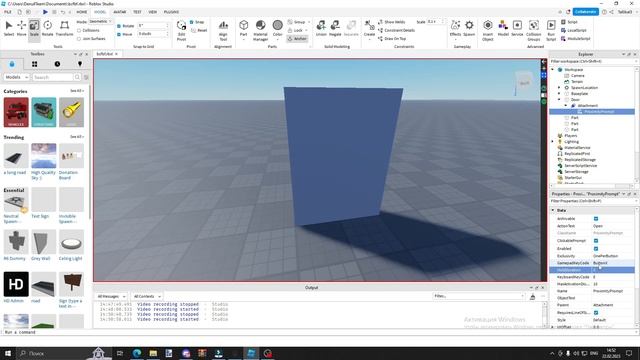Click Constraint Details option
This screenshot has width=640, height=360.
point(396,30)
